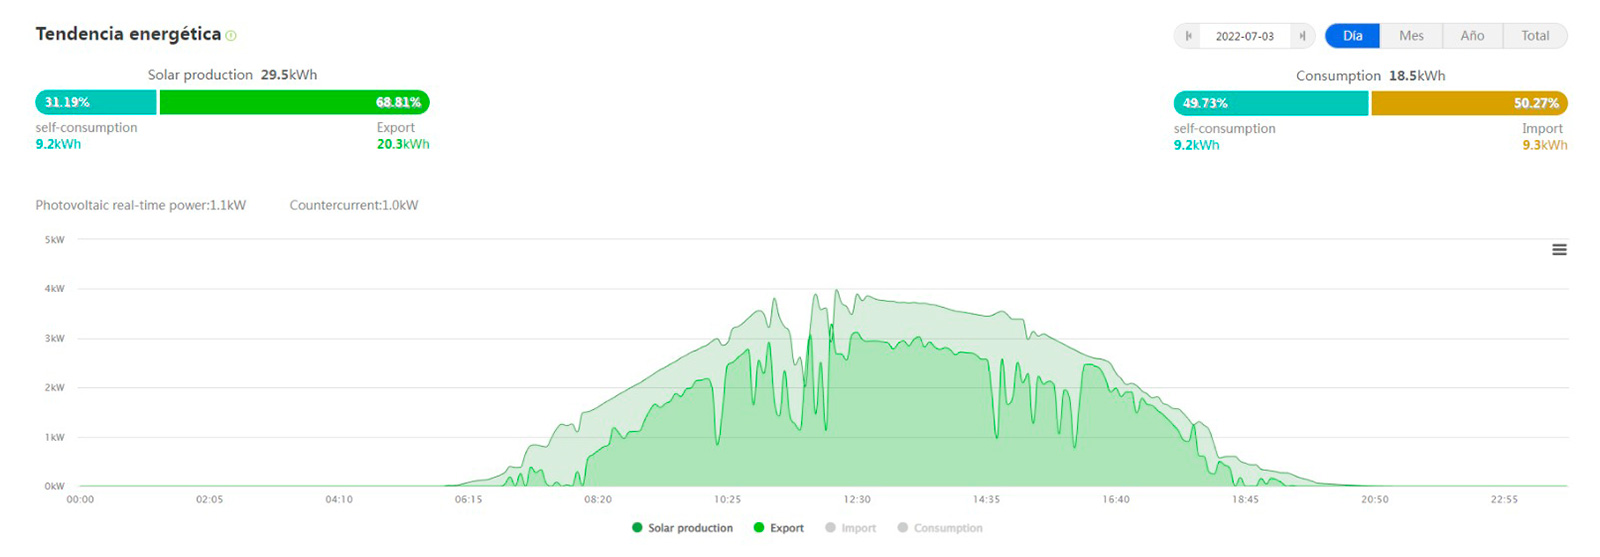Click the grey Consumption legend dot
Image resolution: width=1600 pixels, height=557 pixels.
point(903,528)
